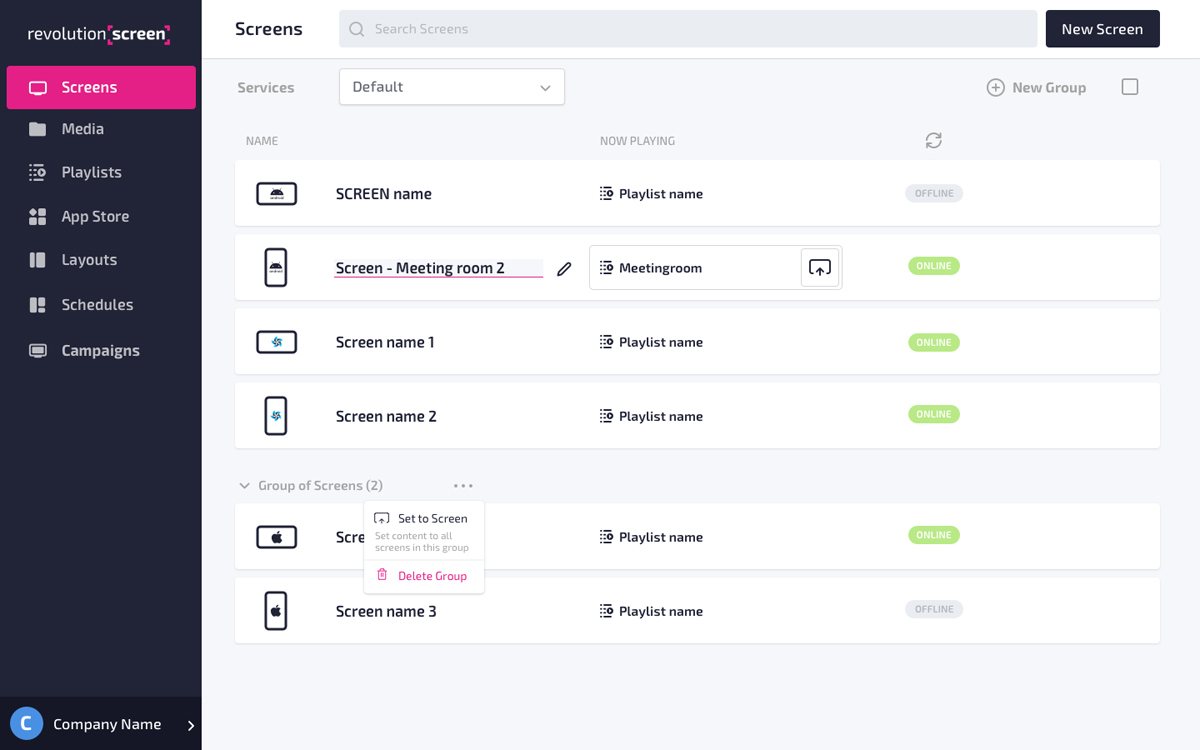Go to Campaigns in the sidebar
This screenshot has width=1200, height=750.
point(100,351)
